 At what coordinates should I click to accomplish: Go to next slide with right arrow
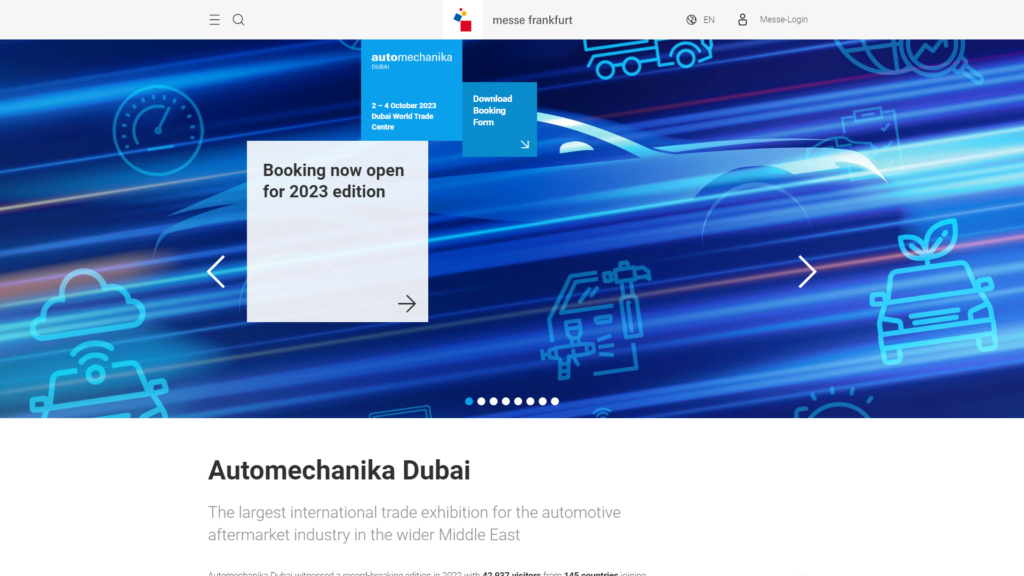tap(807, 272)
